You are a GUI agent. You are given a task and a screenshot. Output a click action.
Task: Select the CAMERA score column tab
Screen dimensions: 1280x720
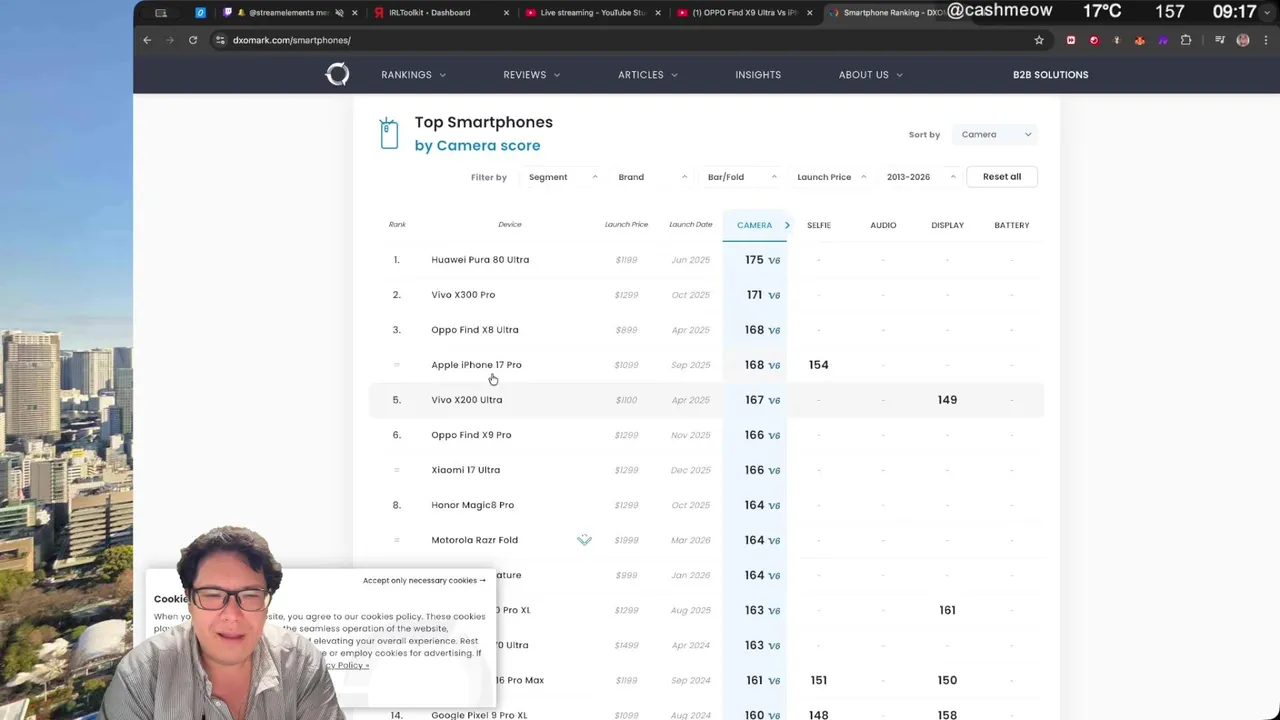point(754,225)
